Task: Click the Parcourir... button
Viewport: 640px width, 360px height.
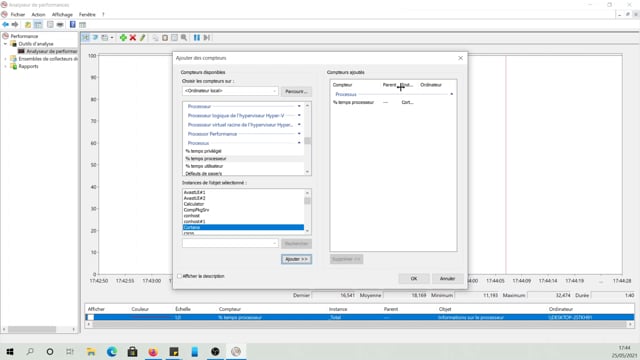Action: point(296,91)
